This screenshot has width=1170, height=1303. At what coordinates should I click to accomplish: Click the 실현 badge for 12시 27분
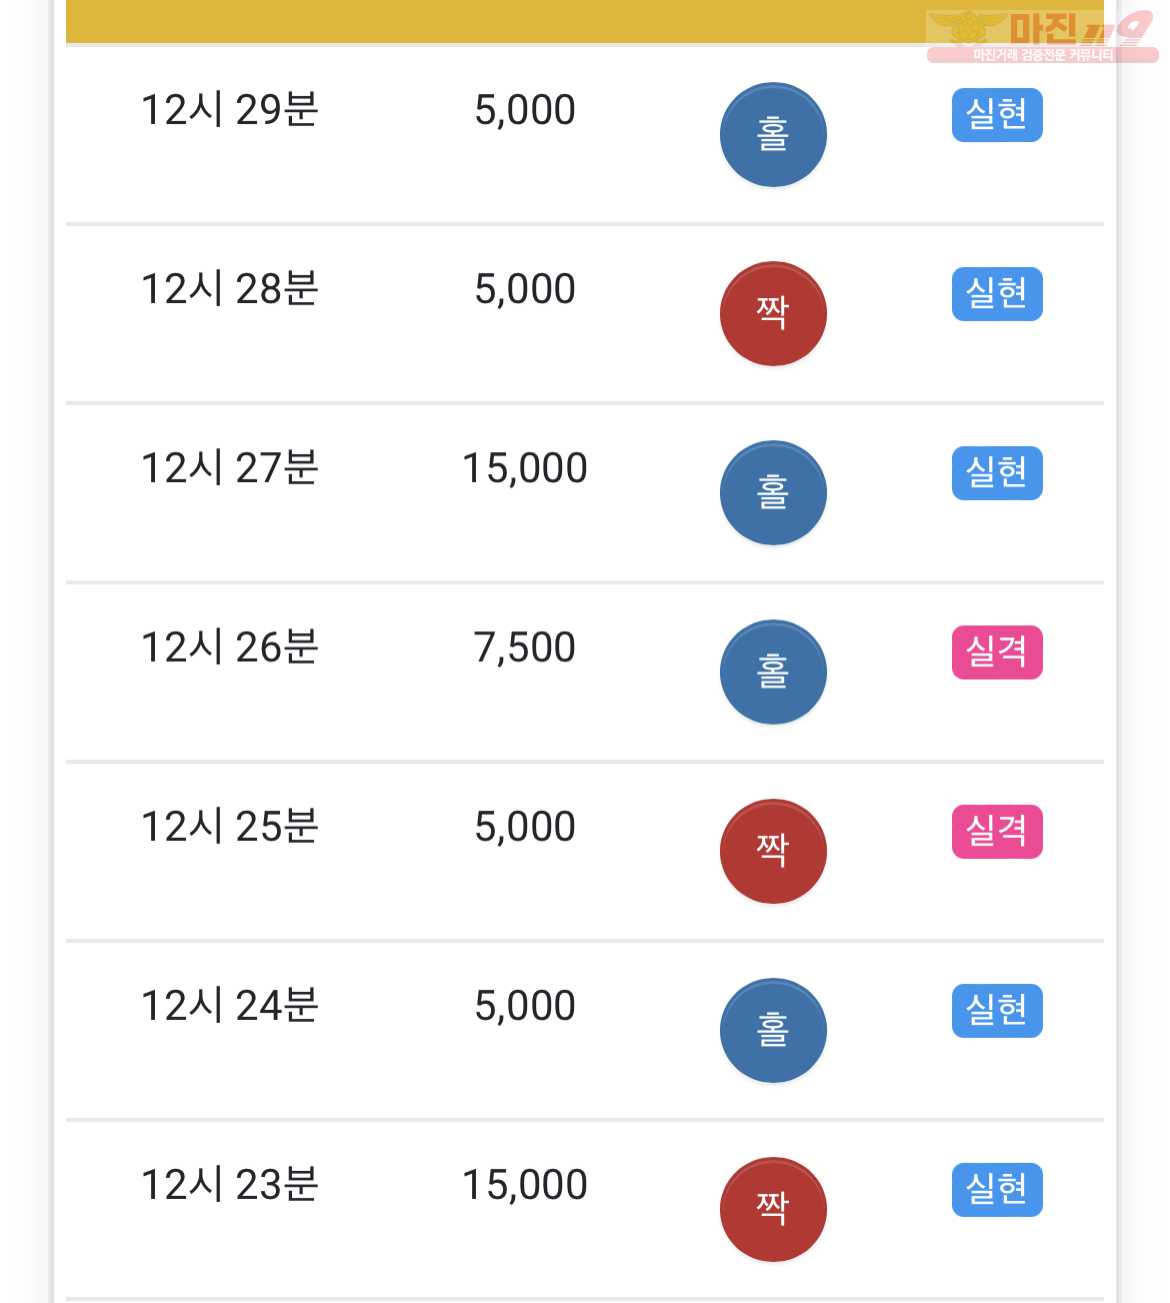[997, 473]
